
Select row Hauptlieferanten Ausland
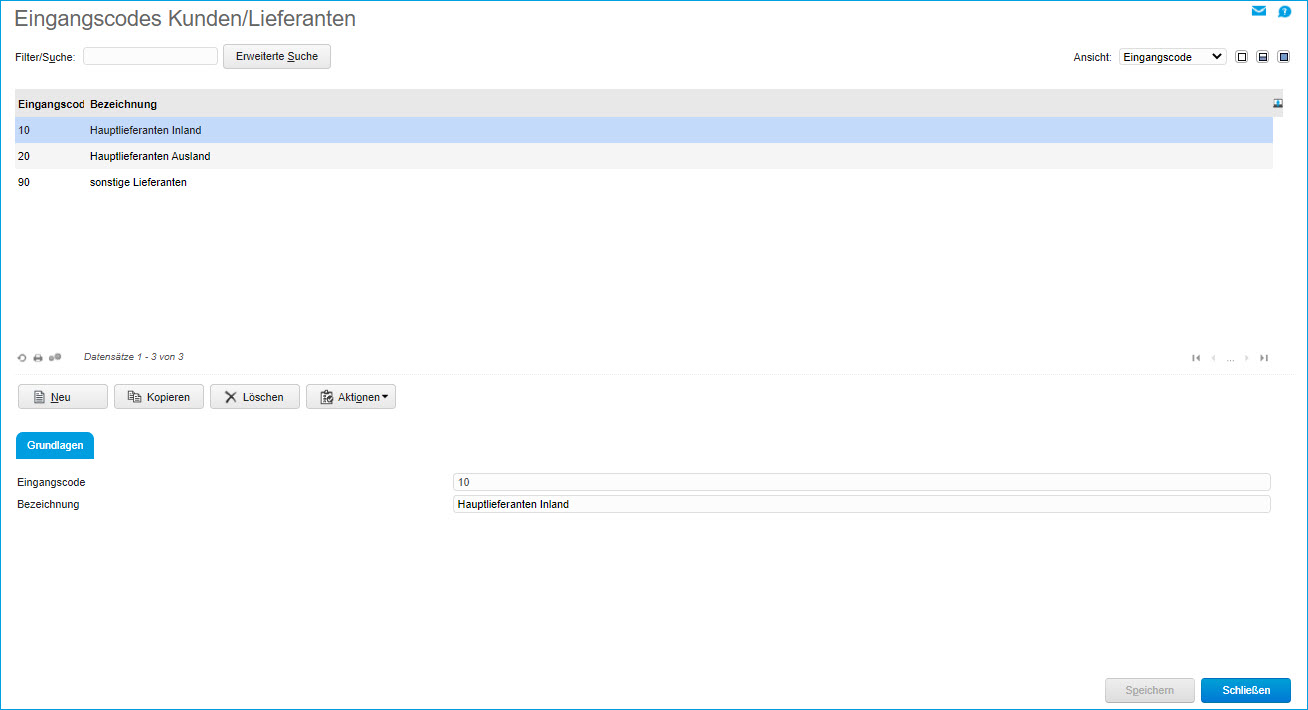tap(644, 156)
